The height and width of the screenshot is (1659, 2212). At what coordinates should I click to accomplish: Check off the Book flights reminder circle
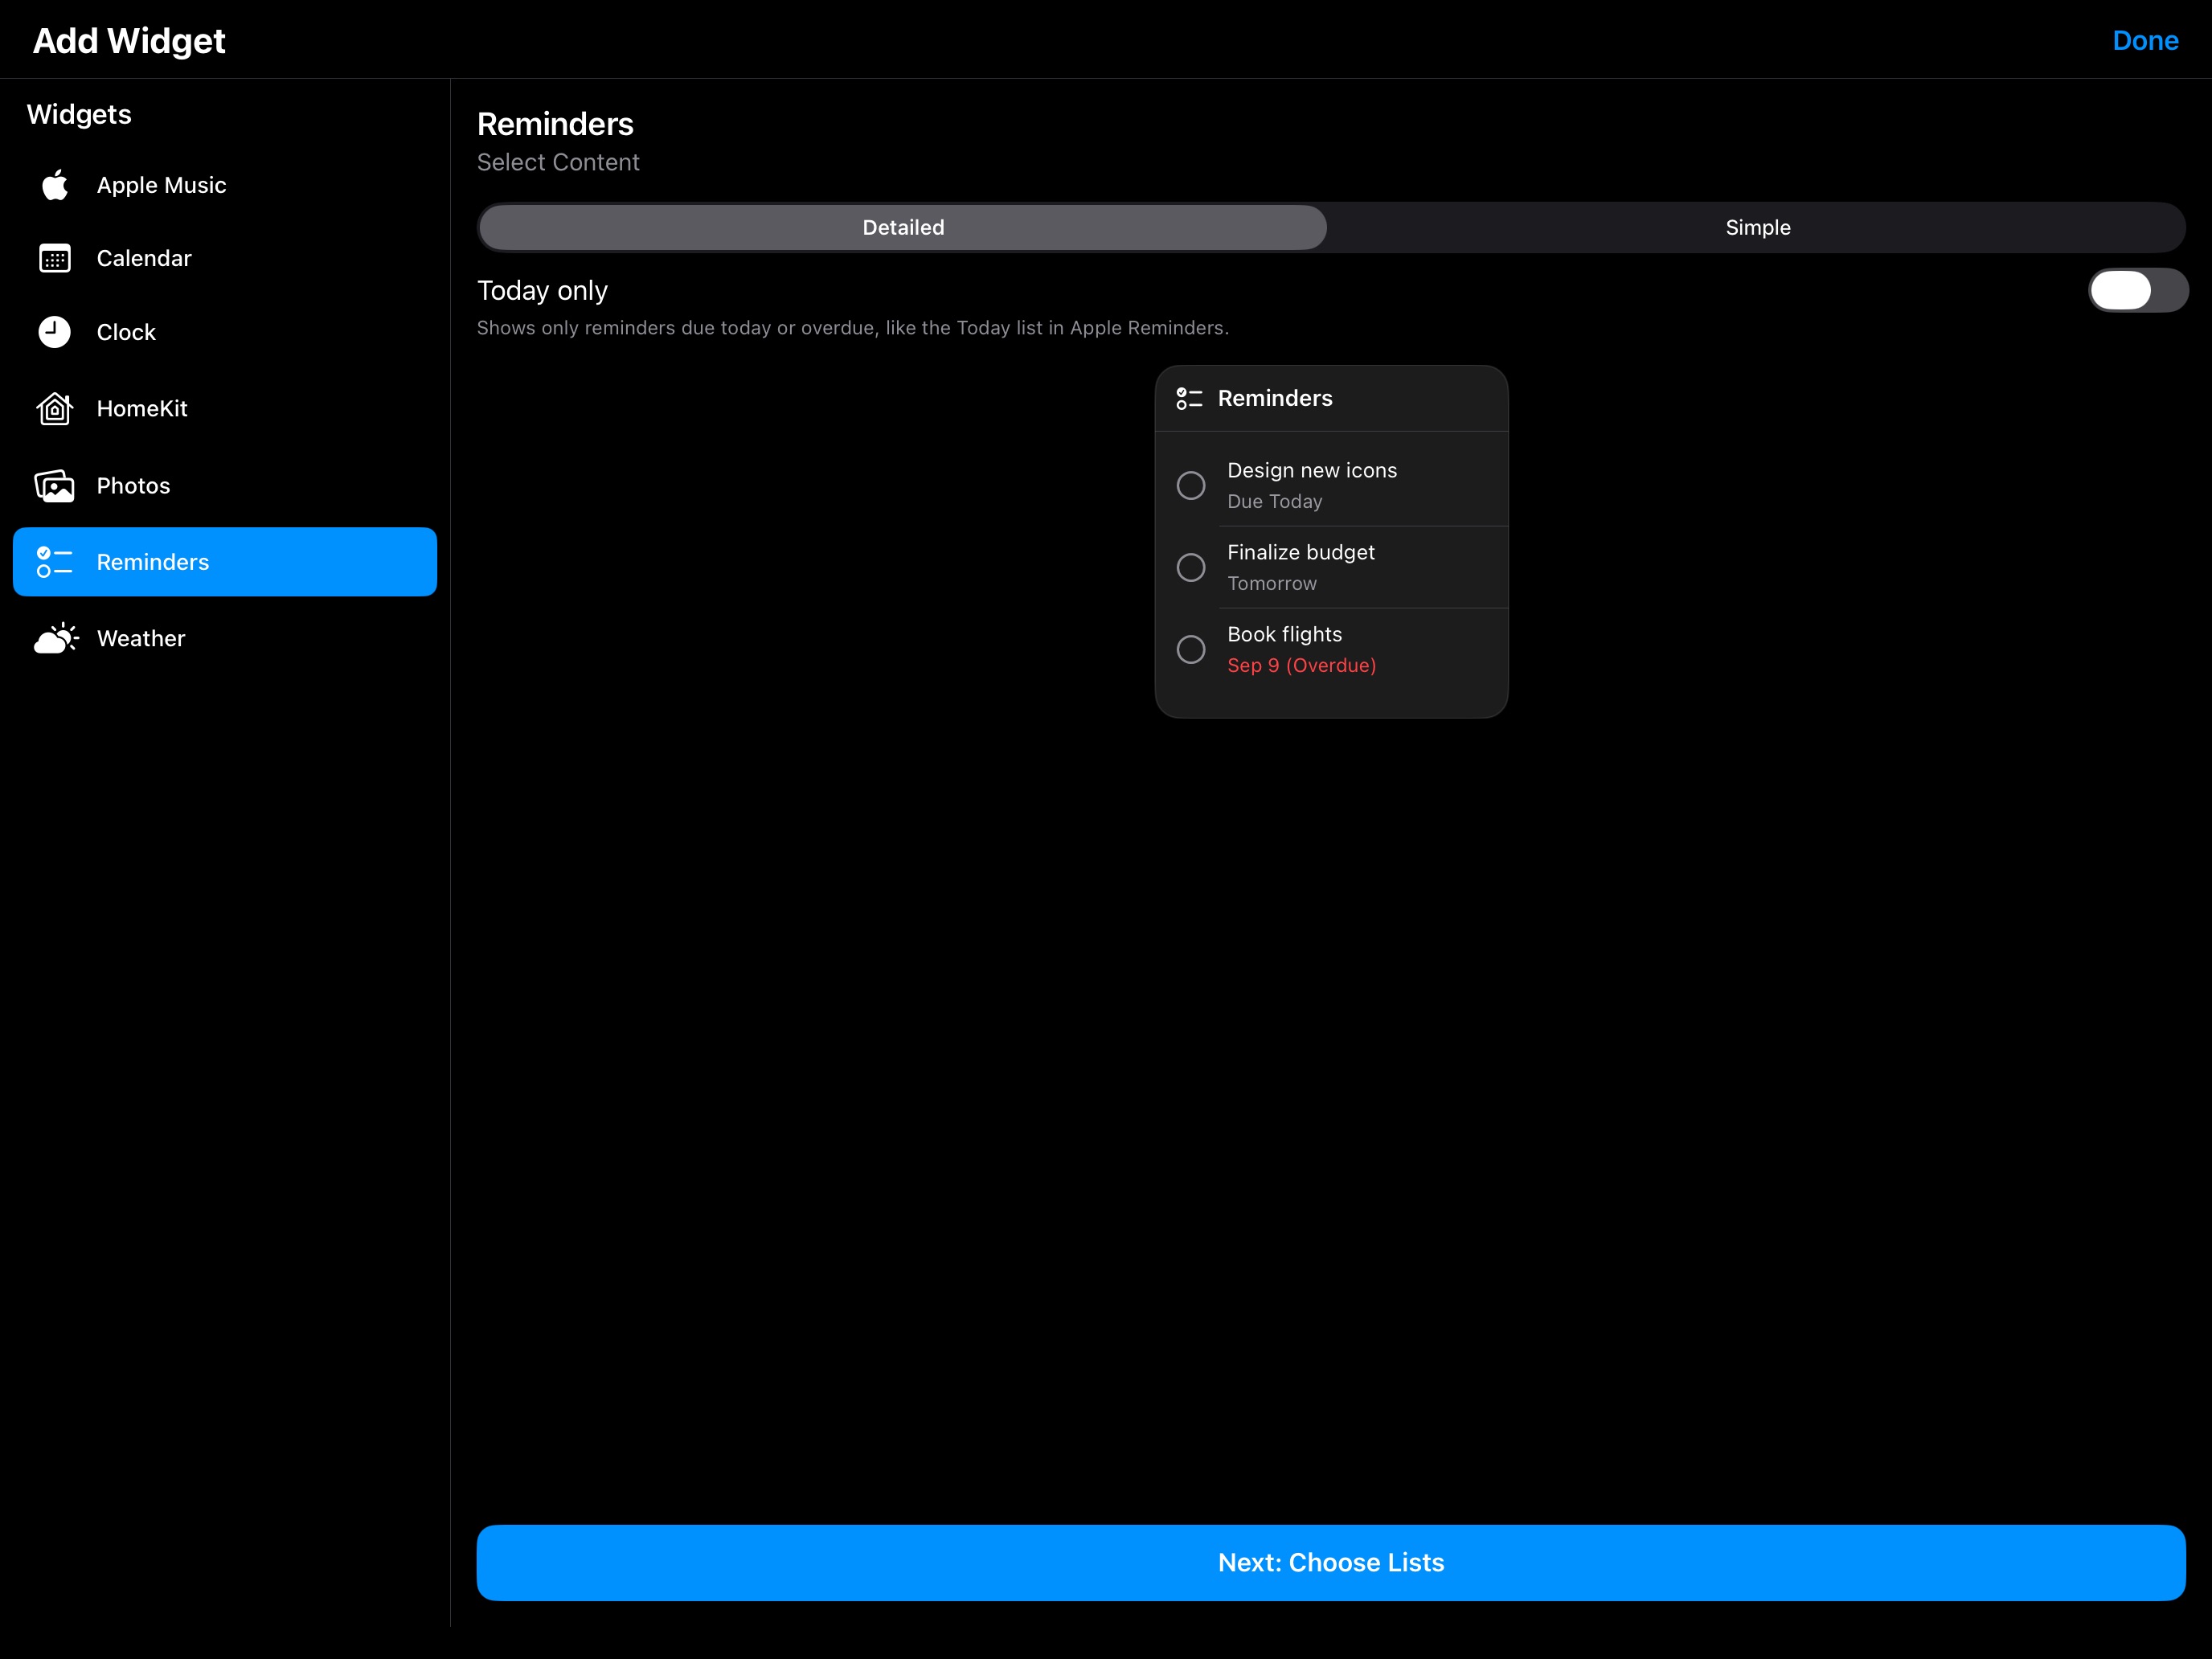[x=1191, y=649]
